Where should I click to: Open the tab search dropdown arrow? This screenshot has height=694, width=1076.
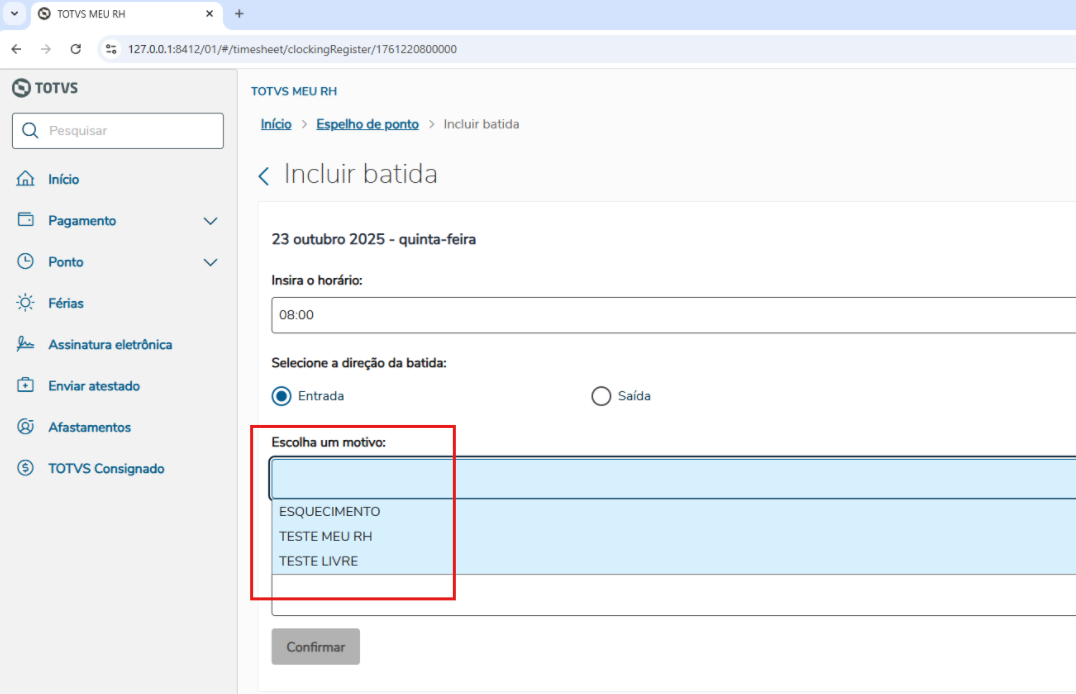[x=14, y=13]
